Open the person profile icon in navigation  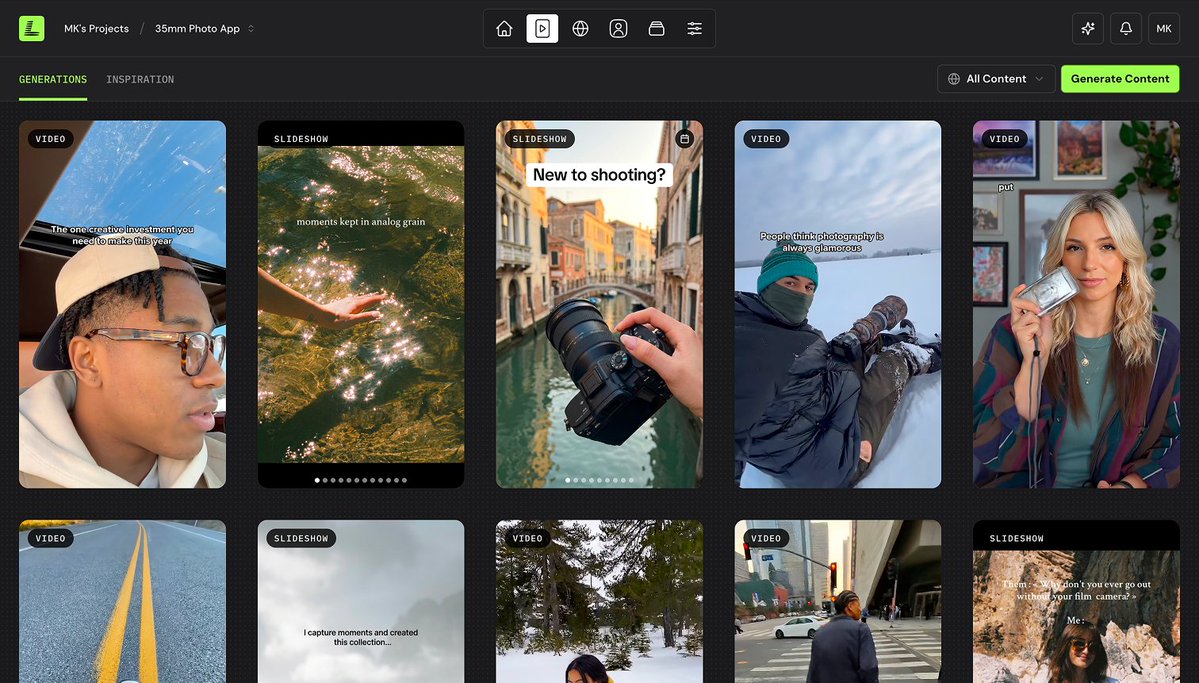pyautogui.click(x=619, y=28)
